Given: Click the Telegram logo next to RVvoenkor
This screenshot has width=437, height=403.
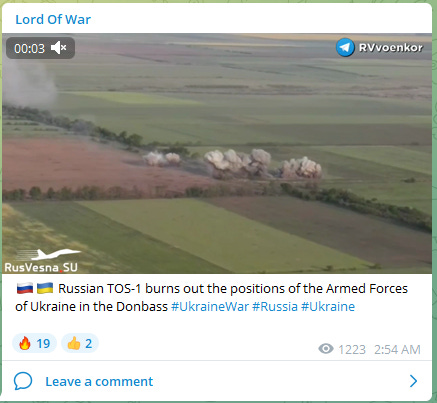Looking at the screenshot, I should click(345, 47).
